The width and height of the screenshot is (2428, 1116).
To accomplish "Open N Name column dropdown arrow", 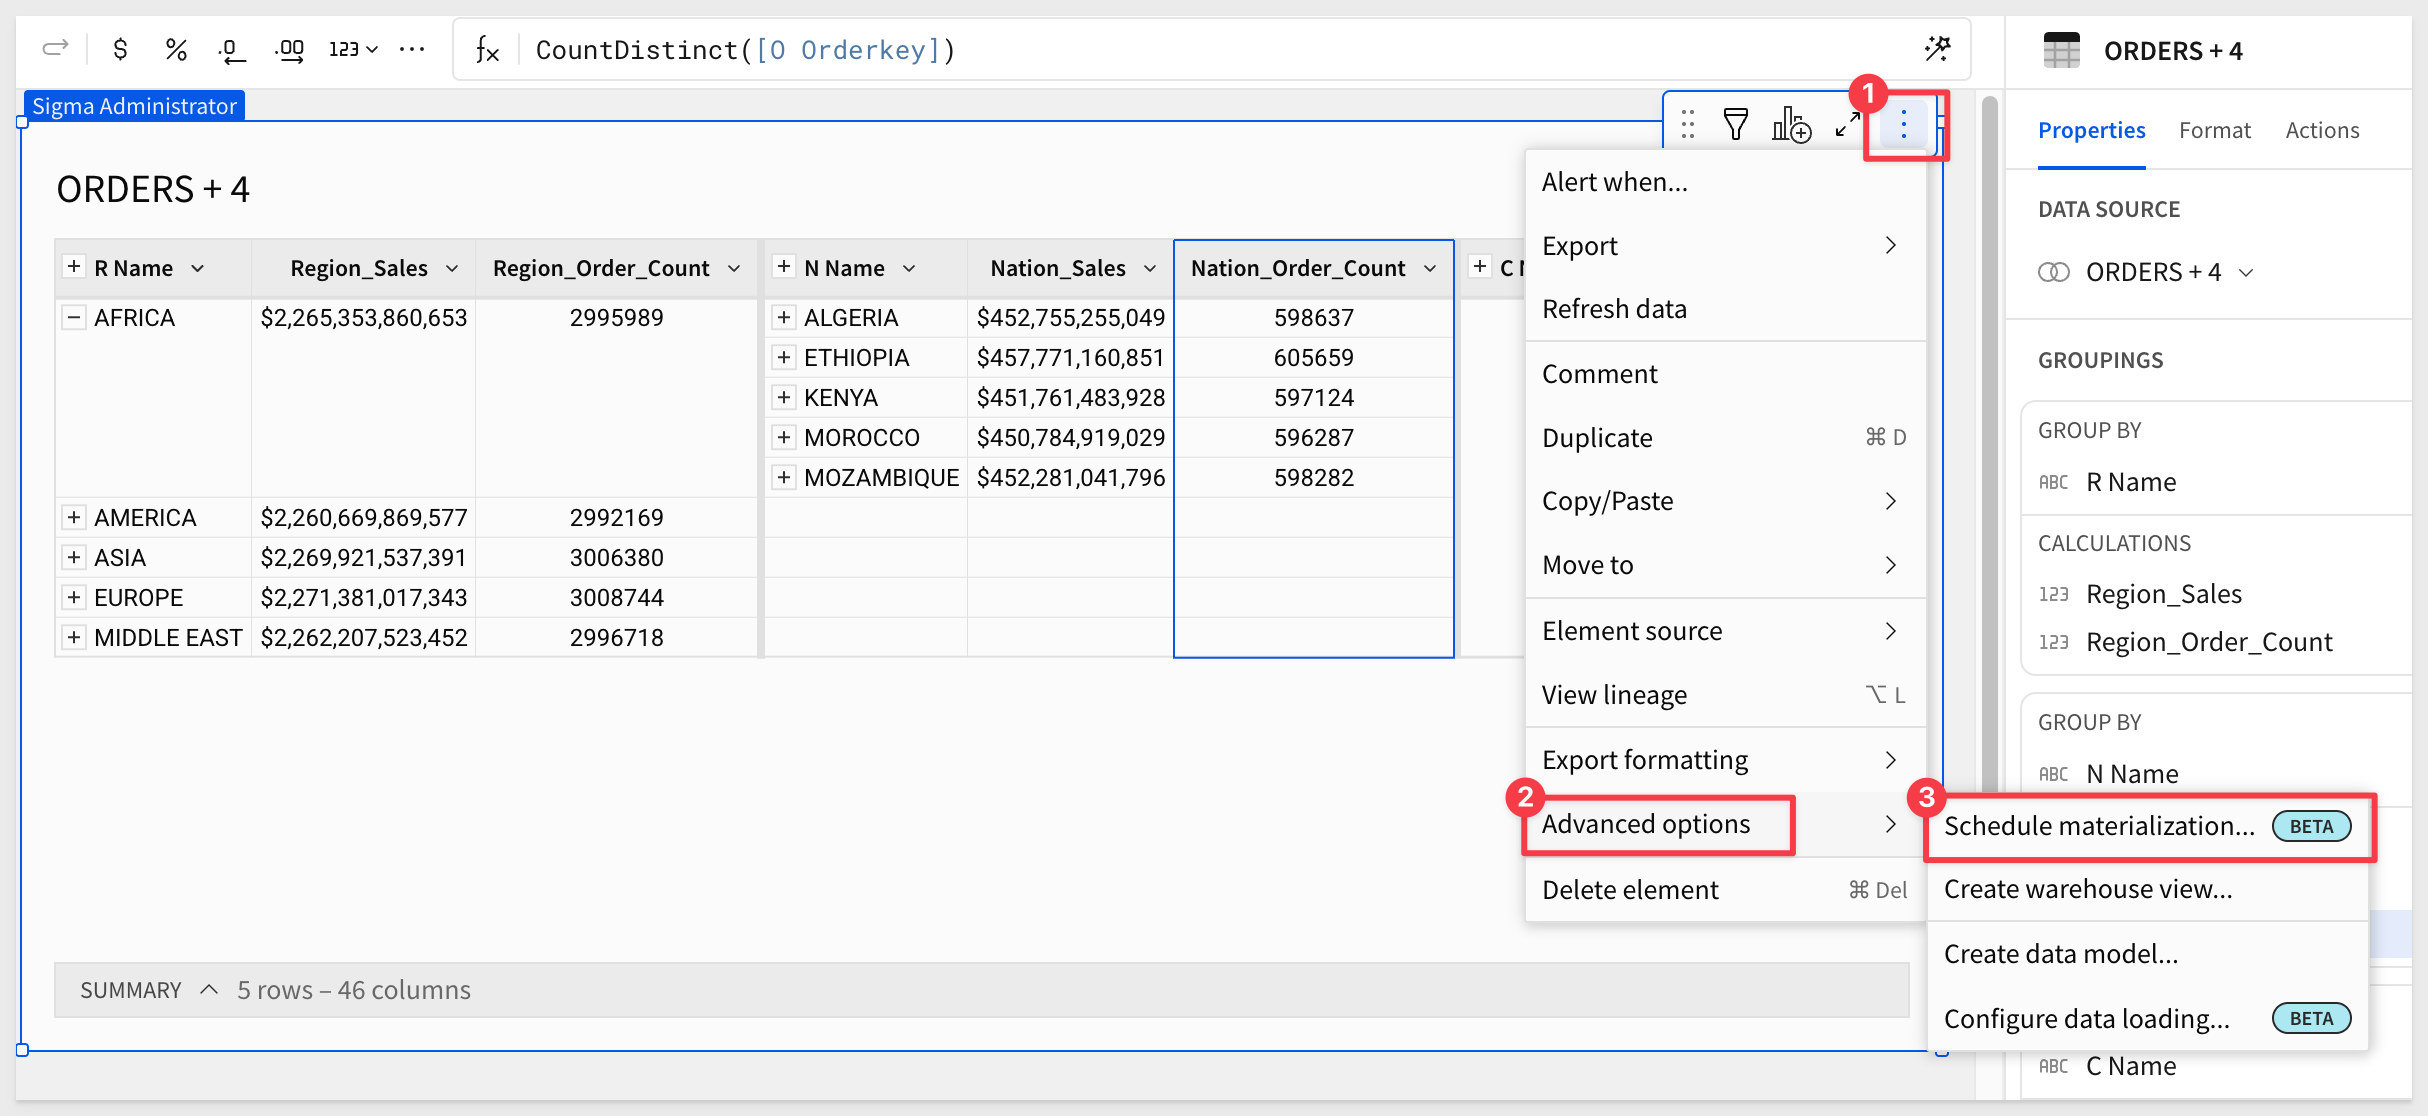I will point(909,268).
